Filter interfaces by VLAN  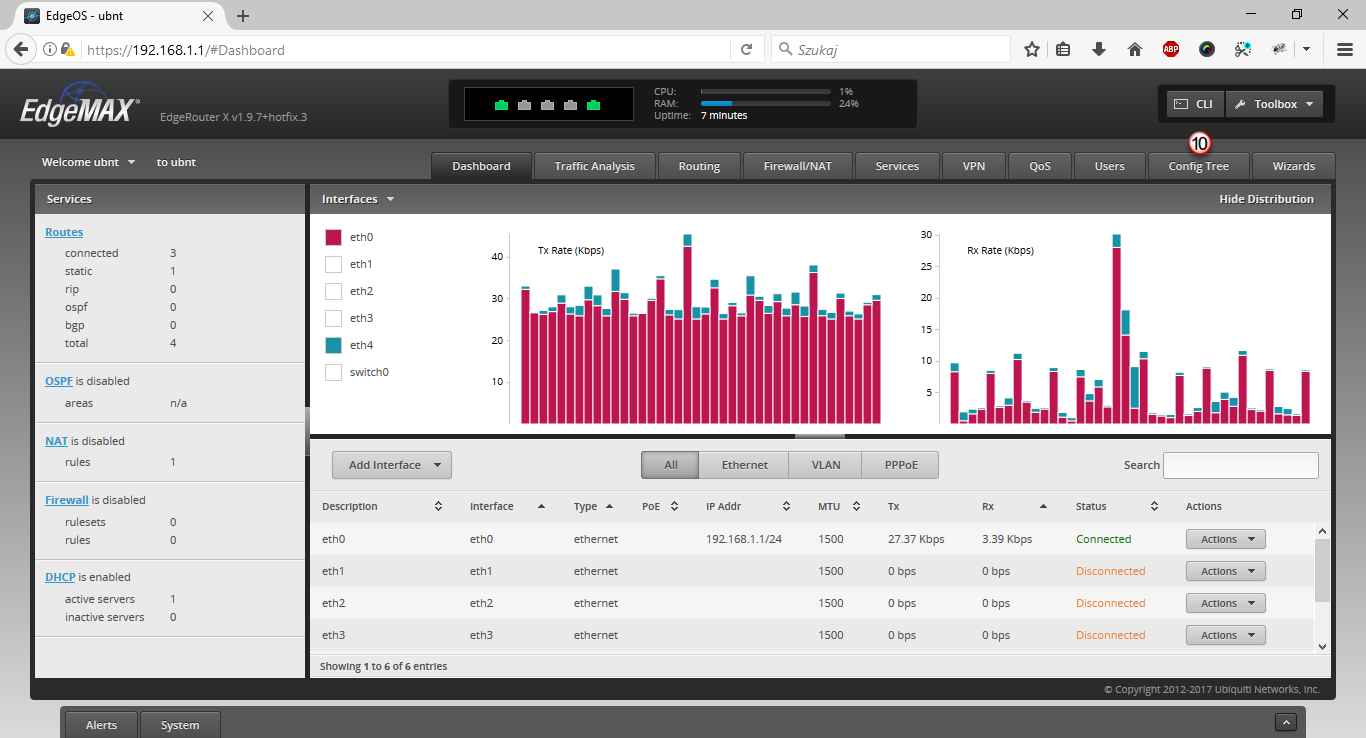826,465
